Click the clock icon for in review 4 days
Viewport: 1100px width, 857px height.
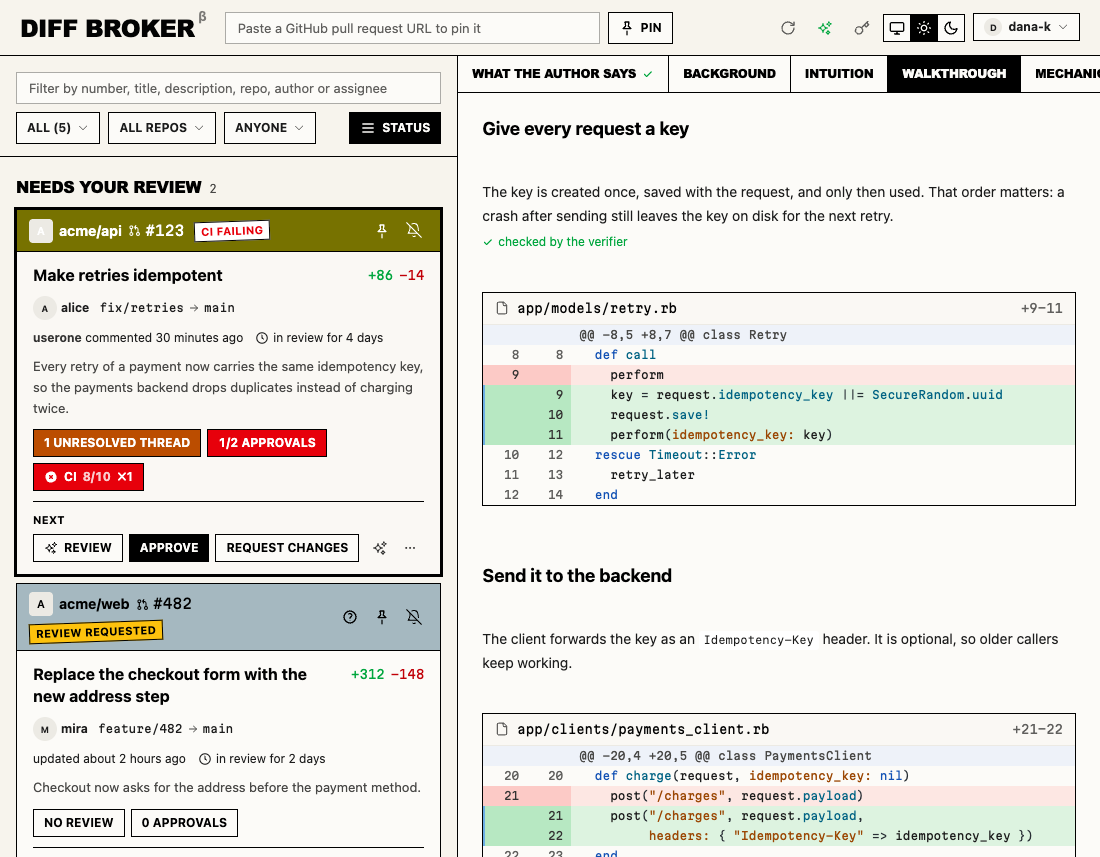(x=262, y=338)
